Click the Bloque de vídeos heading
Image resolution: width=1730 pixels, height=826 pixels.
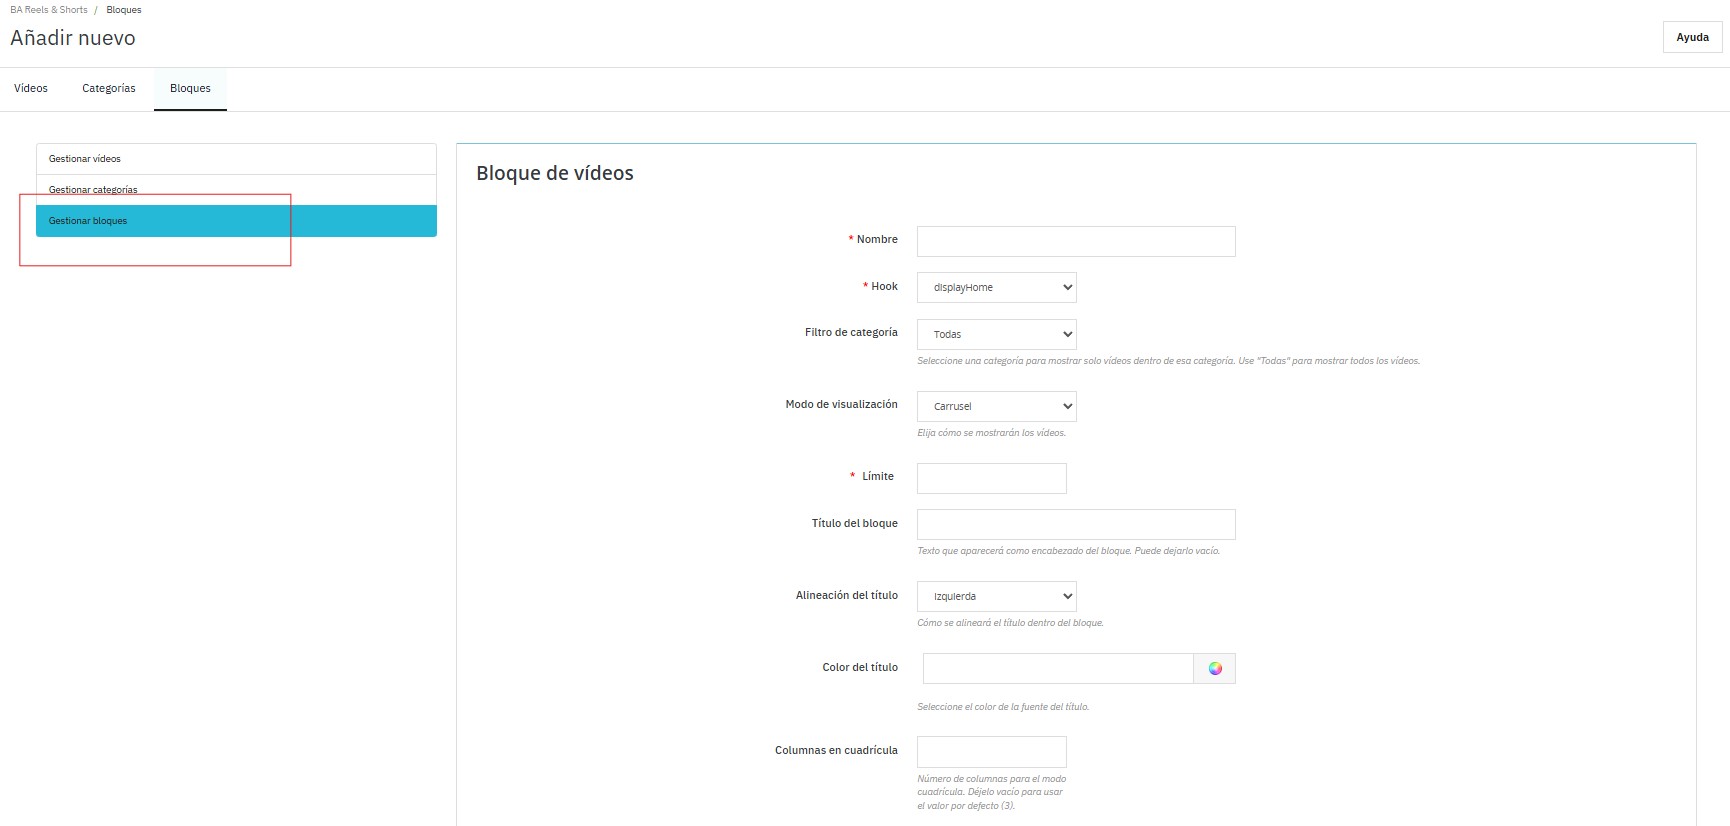click(x=555, y=173)
